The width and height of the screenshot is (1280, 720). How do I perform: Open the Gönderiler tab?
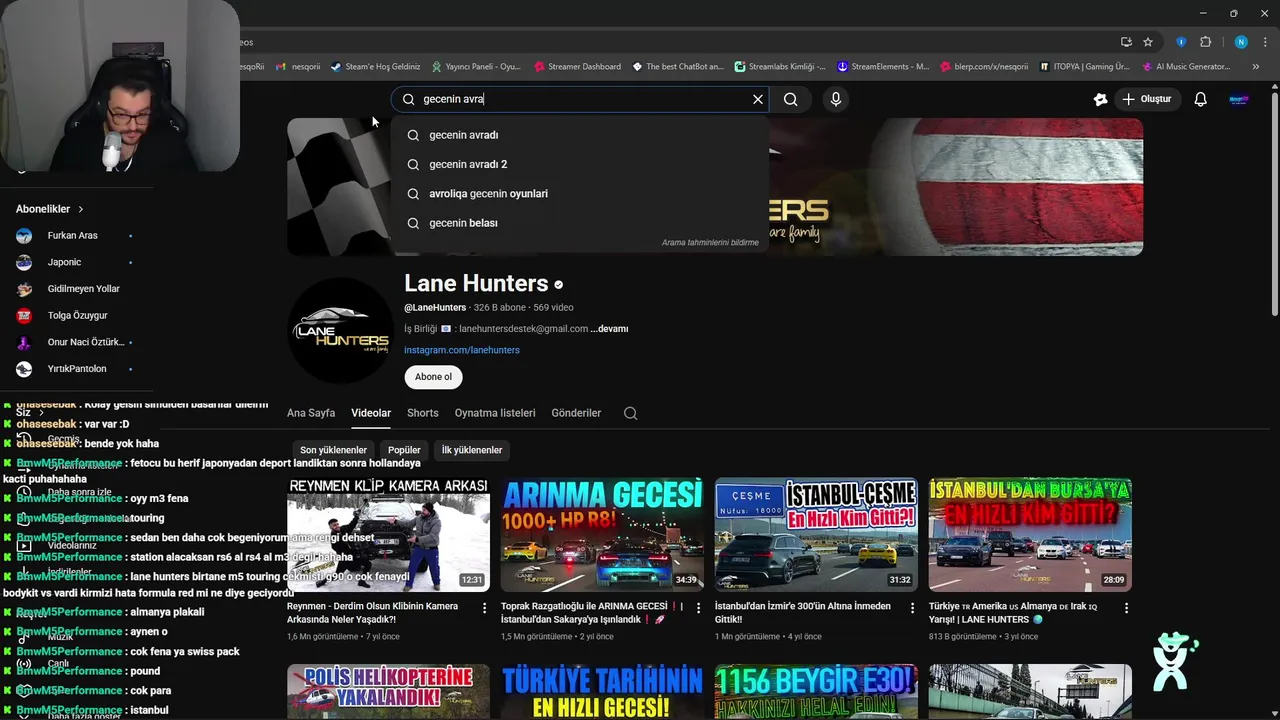576,413
